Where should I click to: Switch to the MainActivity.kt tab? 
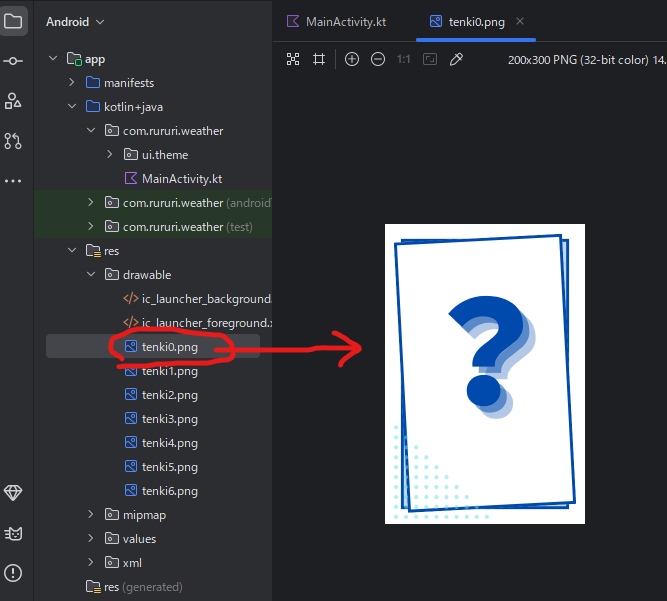336,22
